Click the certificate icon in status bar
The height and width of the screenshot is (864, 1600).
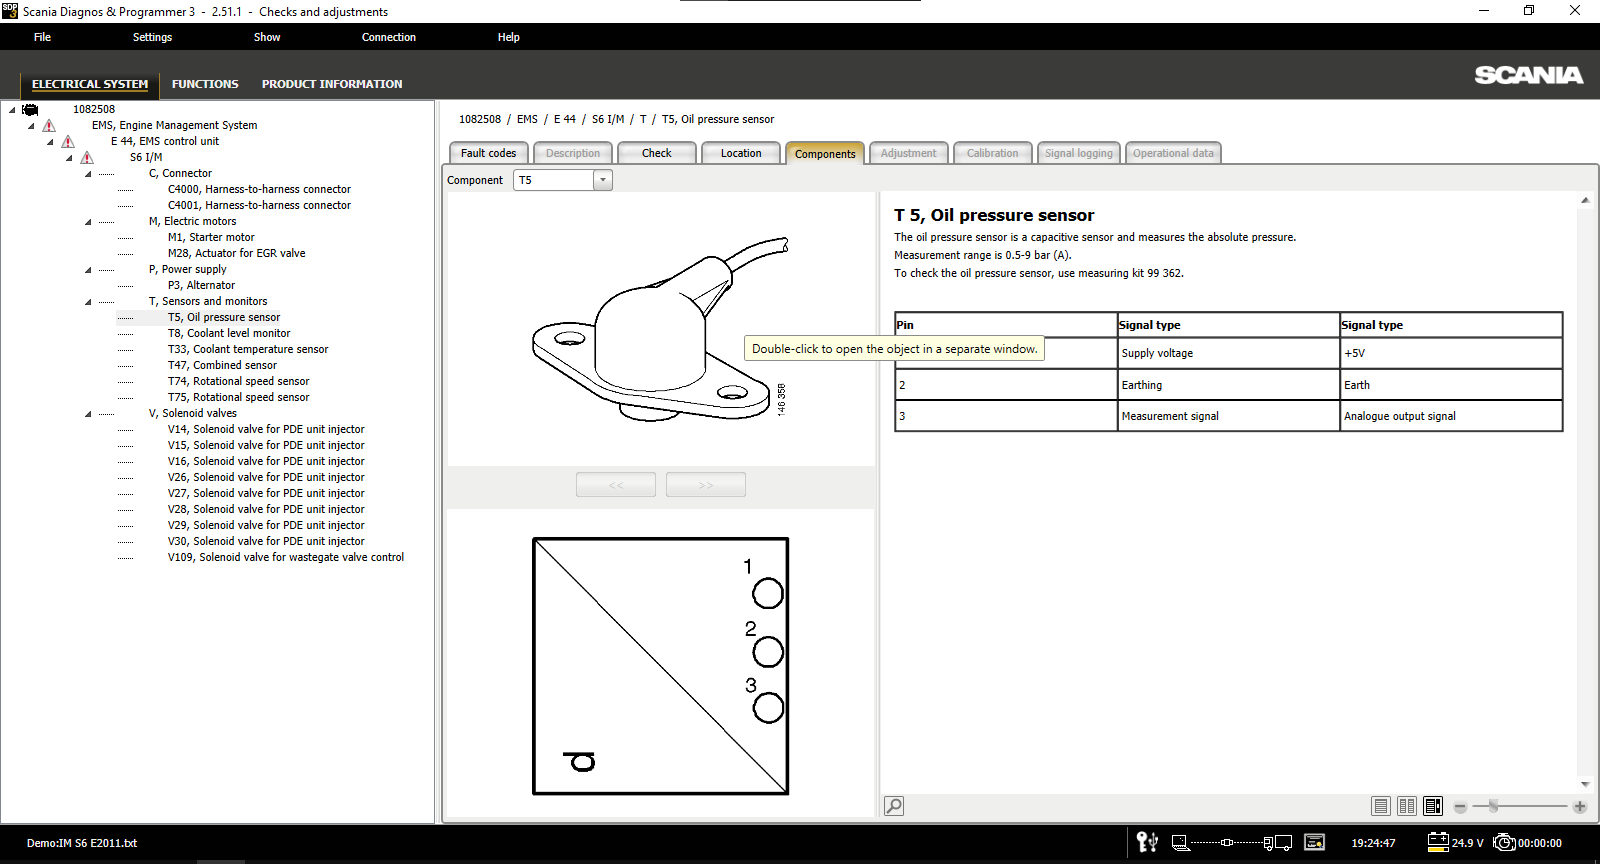[1315, 843]
